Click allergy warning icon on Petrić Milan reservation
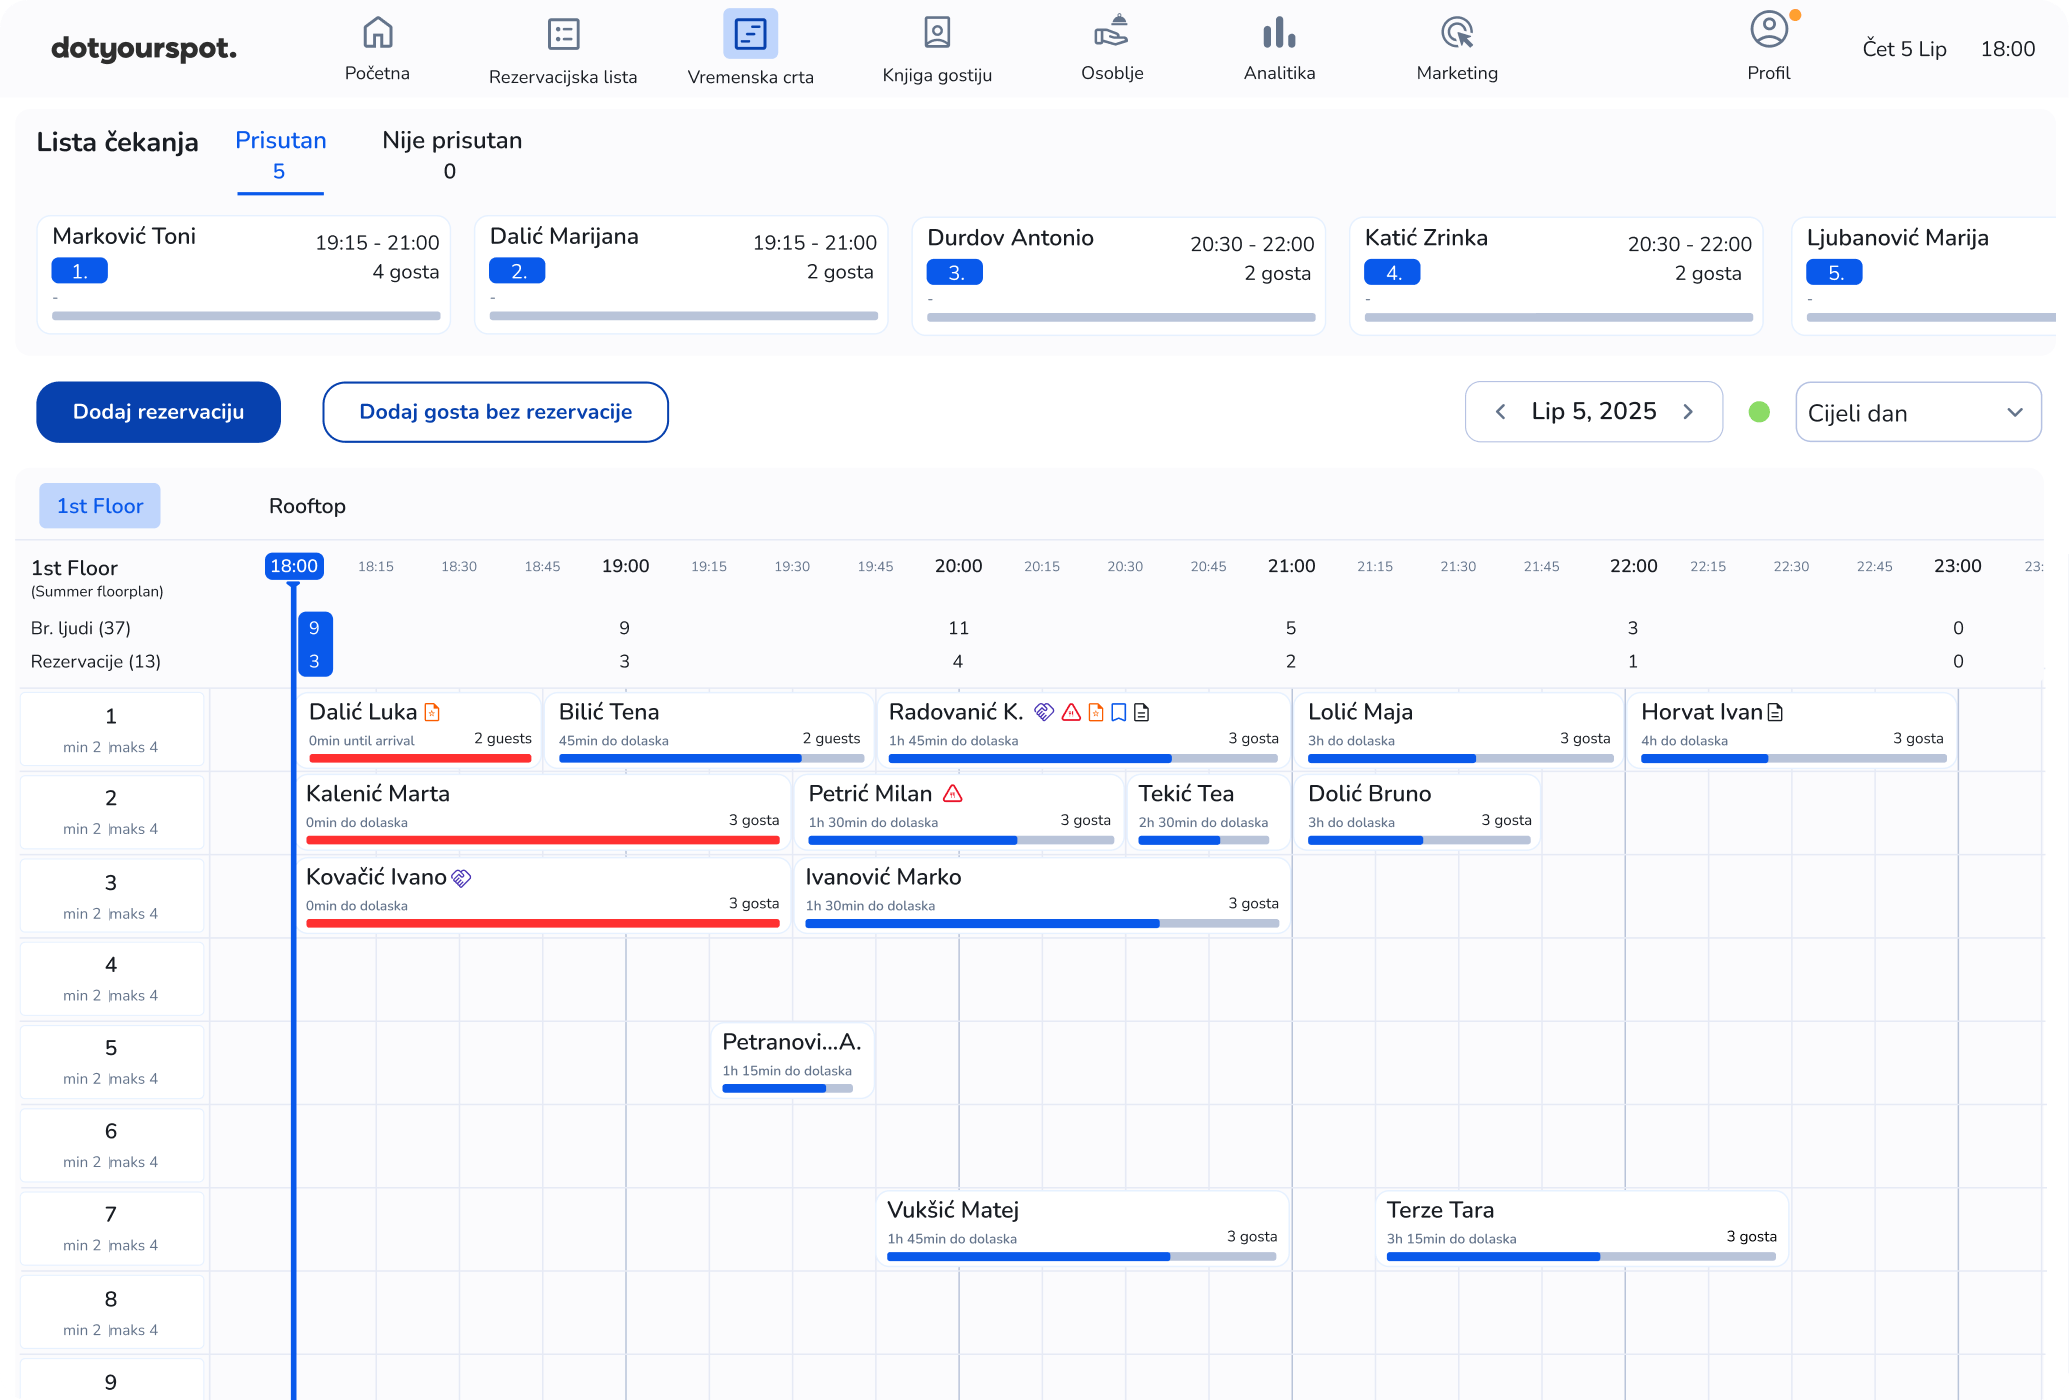This screenshot has width=2069, height=1400. (953, 794)
